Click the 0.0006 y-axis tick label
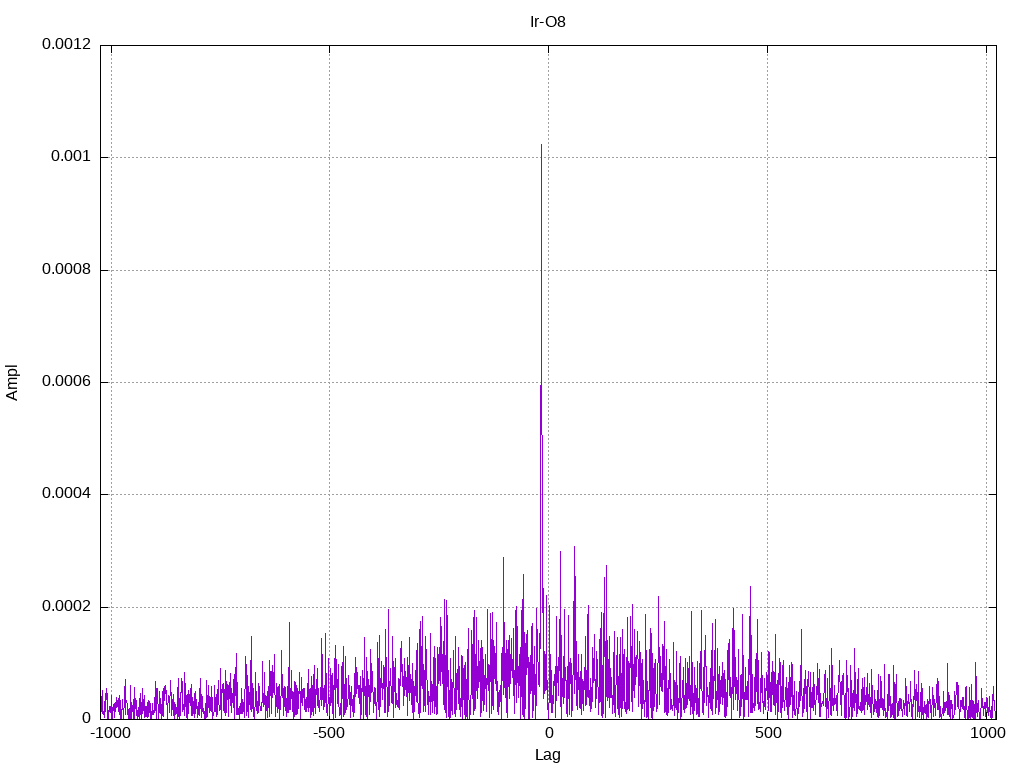 66,382
